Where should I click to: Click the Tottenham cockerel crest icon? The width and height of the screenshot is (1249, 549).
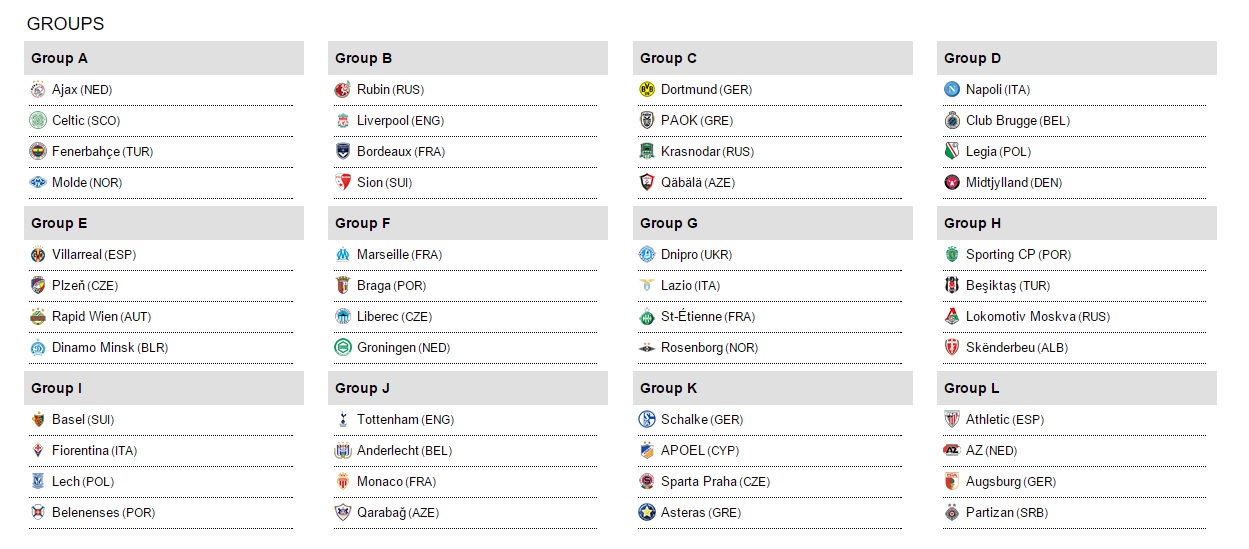pos(342,420)
